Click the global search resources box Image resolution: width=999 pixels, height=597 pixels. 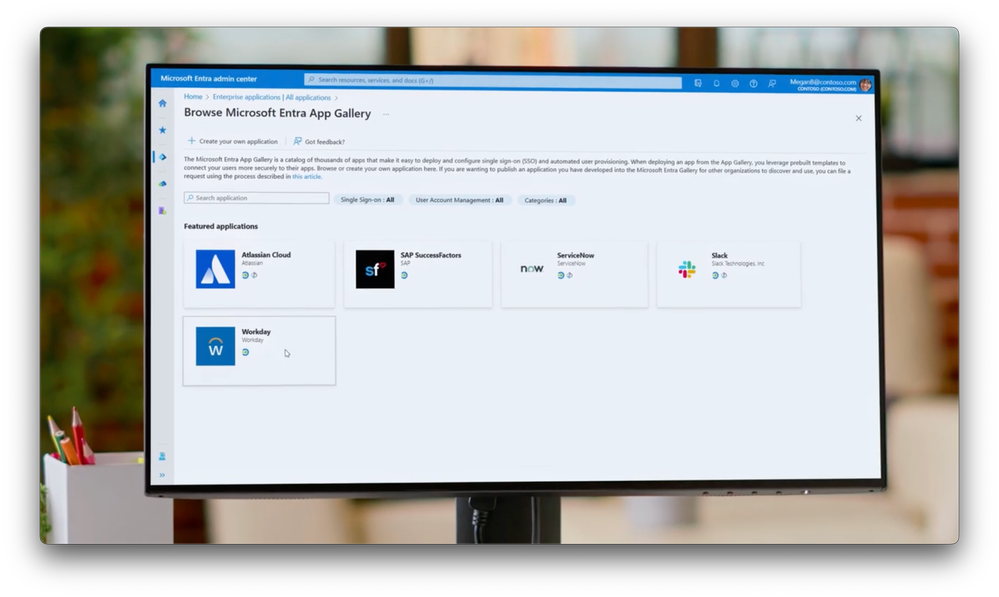(x=492, y=81)
